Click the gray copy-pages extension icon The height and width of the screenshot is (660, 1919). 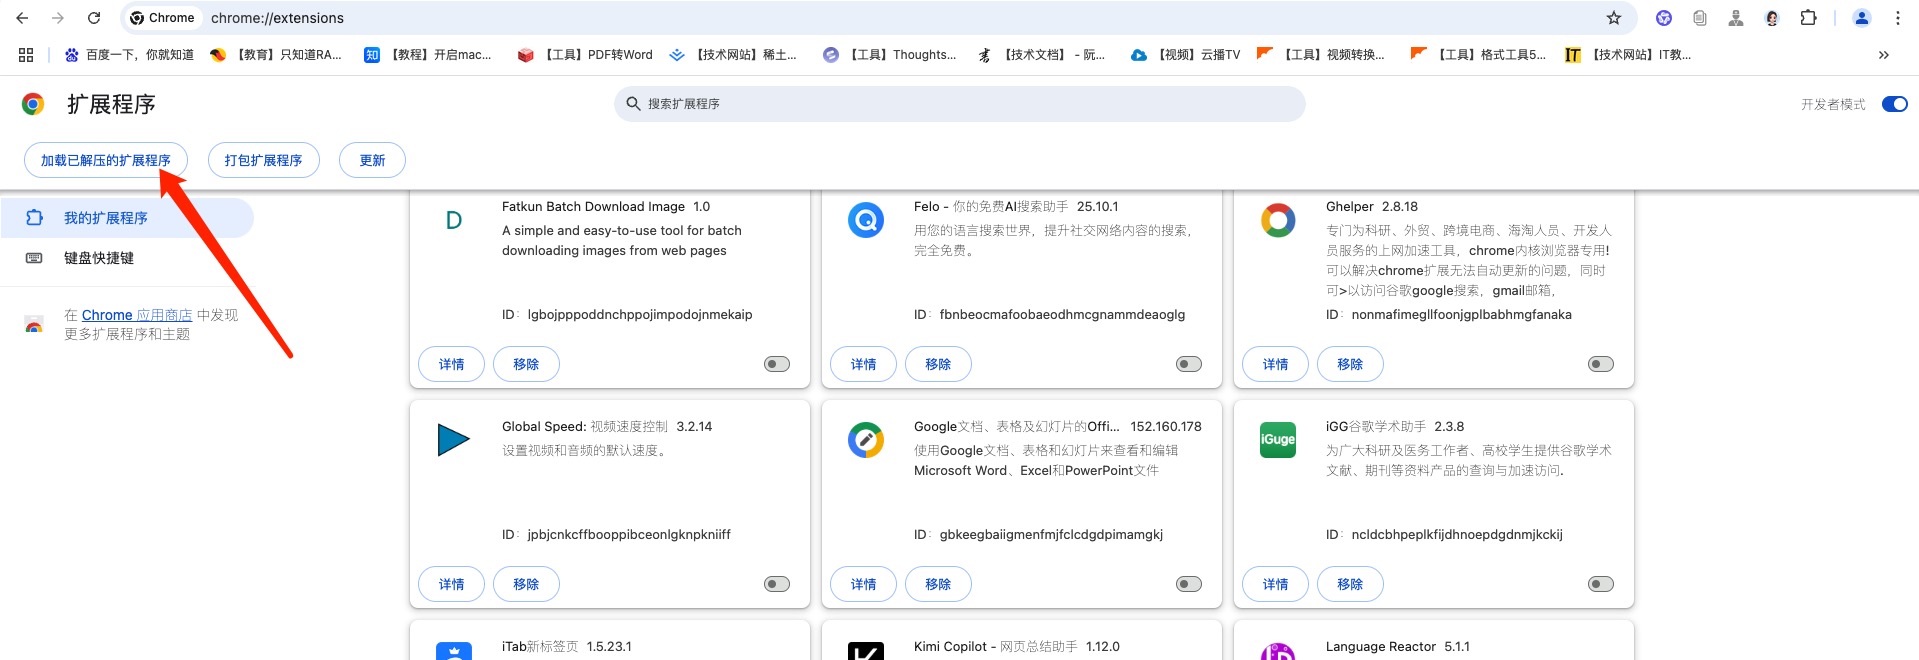point(1700,18)
